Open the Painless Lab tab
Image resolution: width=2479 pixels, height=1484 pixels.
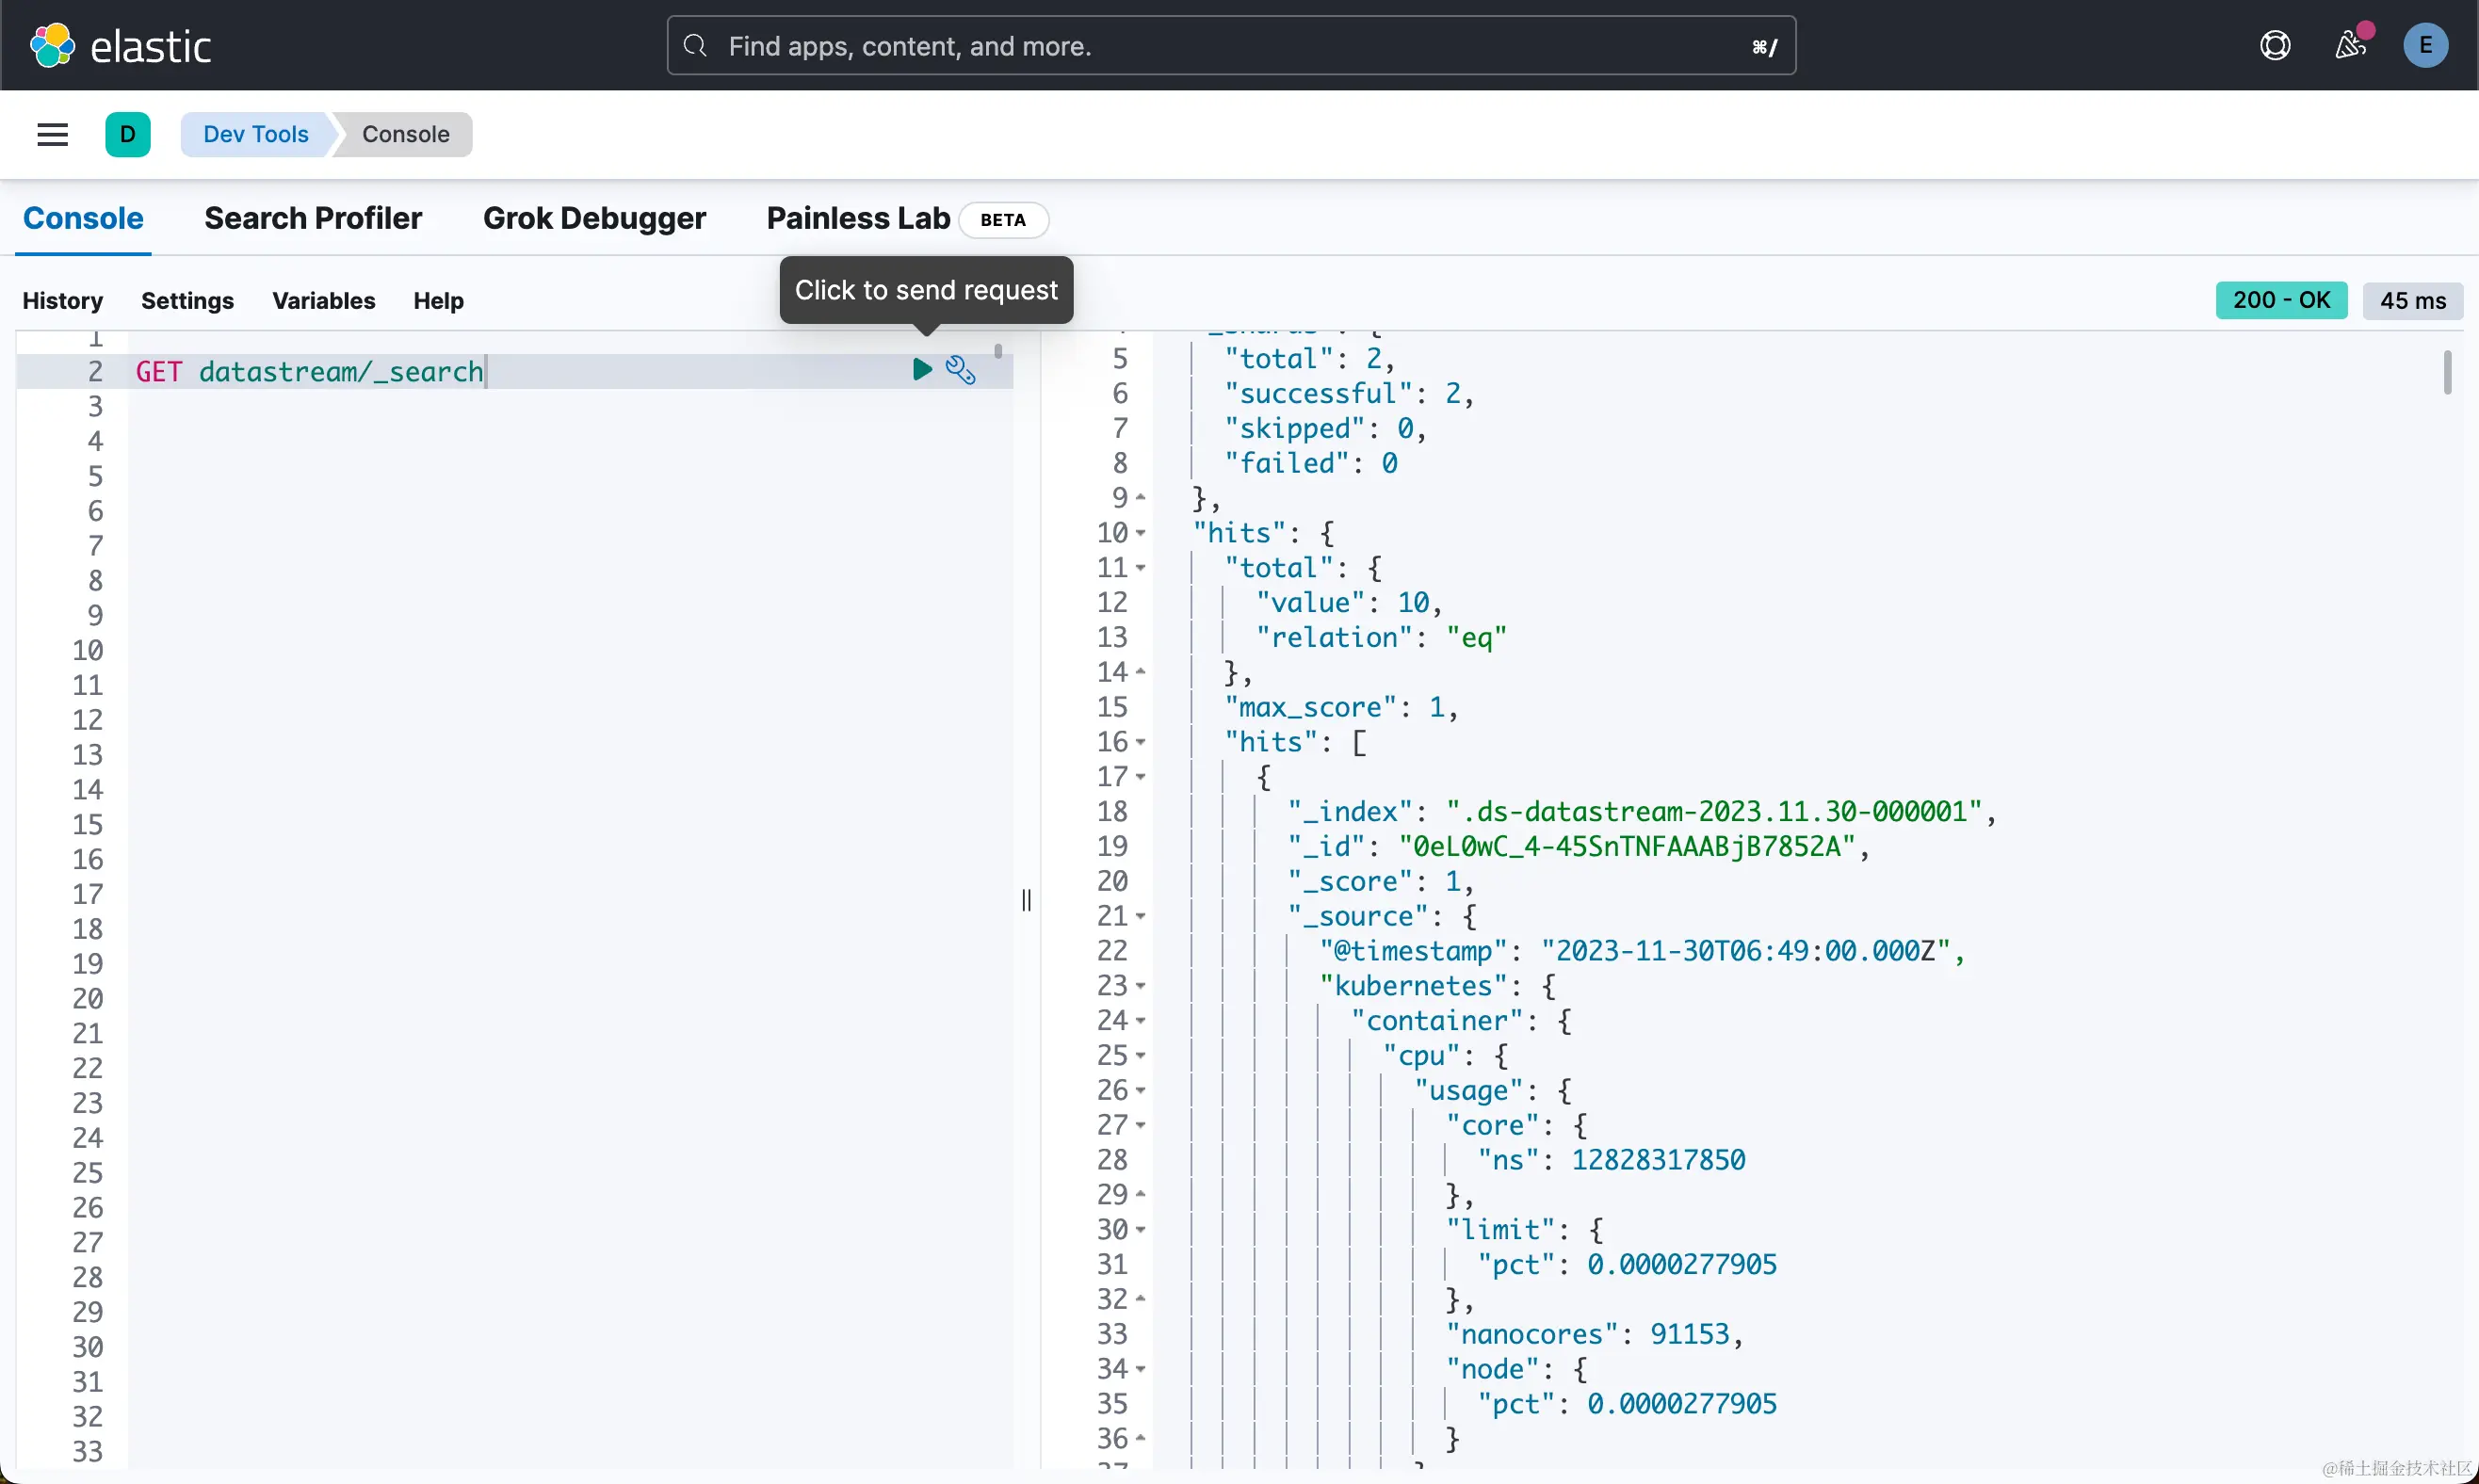pyautogui.click(x=858, y=218)
